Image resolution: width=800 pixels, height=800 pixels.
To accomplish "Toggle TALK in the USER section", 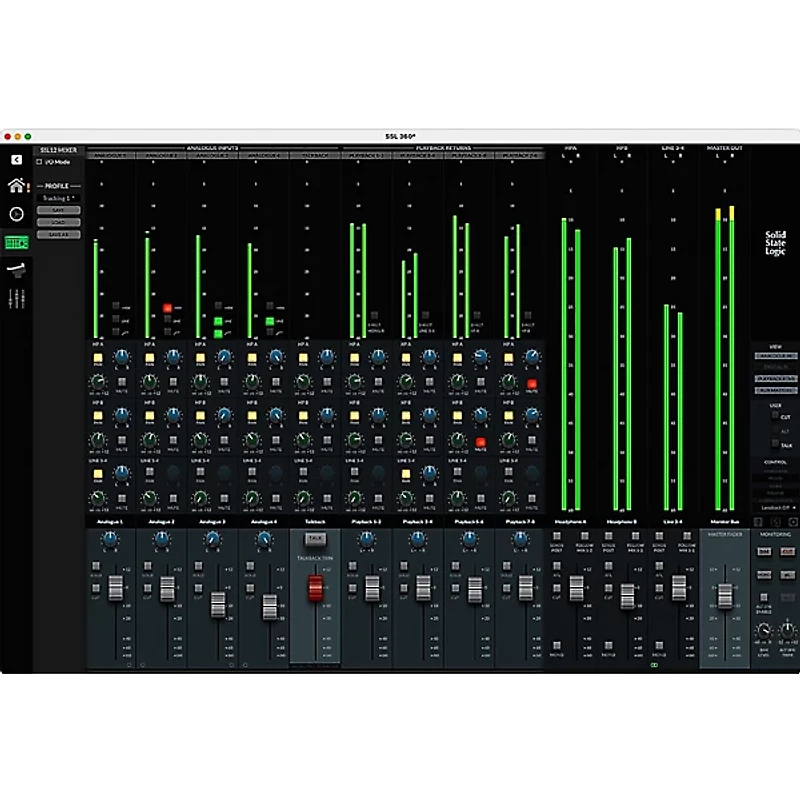I will (x=773, y=442).
